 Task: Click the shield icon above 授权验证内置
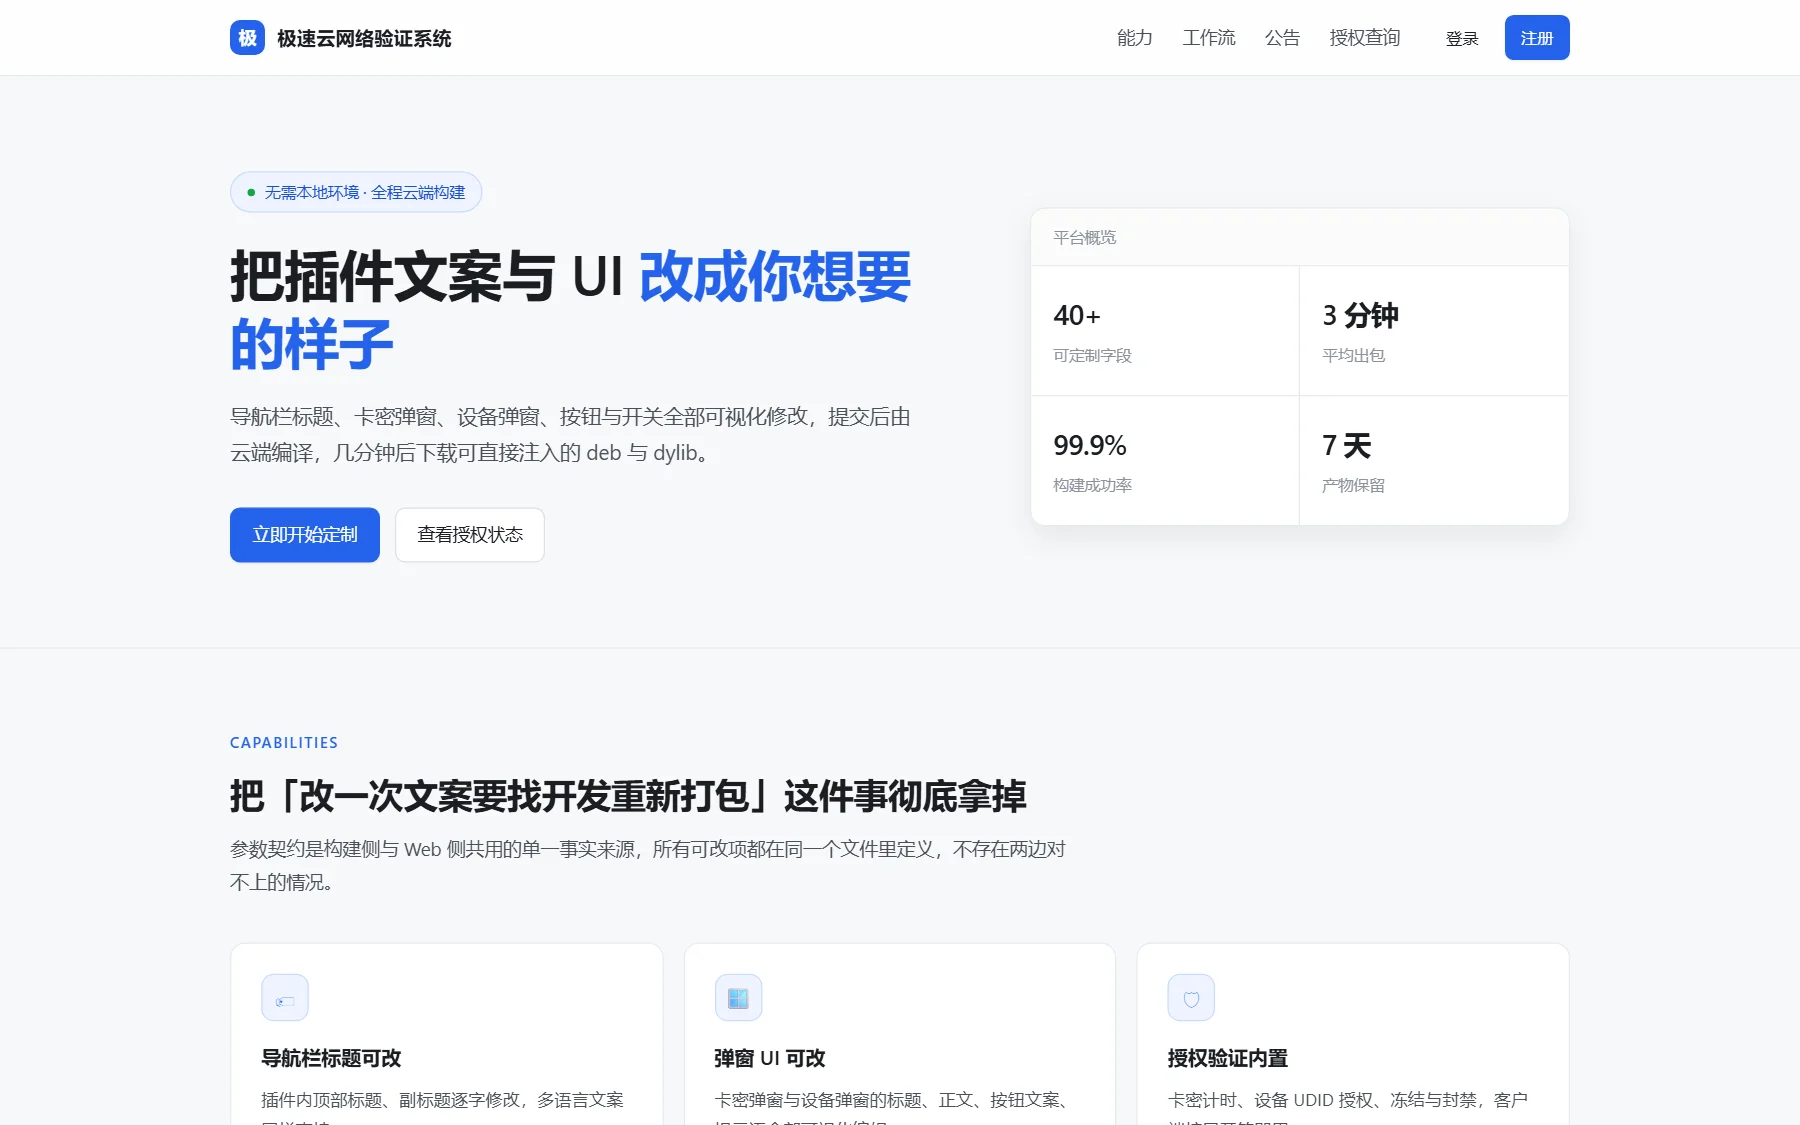coord(1191,998)
